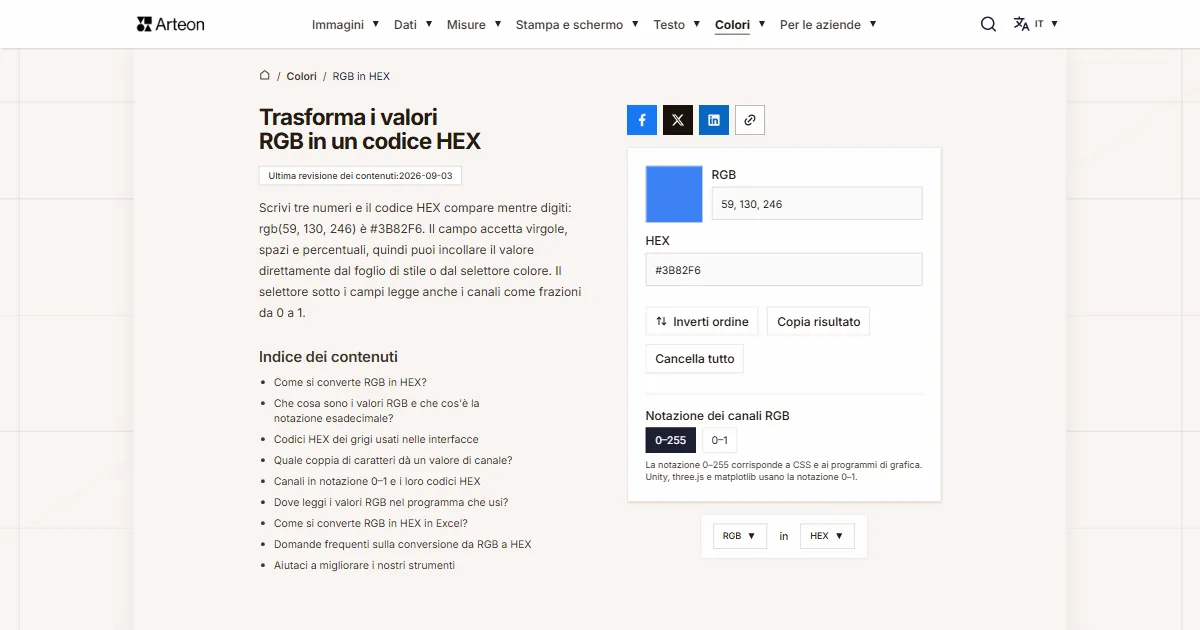Jump to Domande frequenti section
The width and height of the screenshot is (1200, 630).
coord(403,544)
